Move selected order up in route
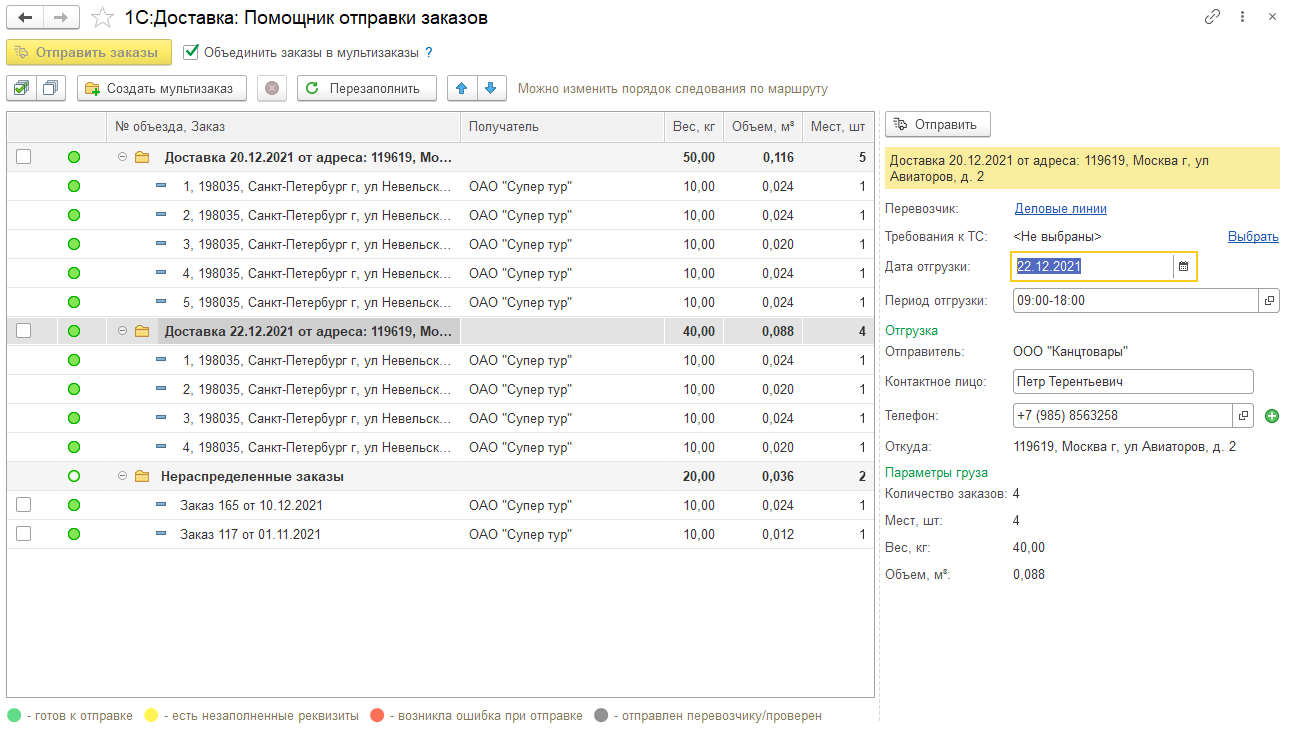Image resolution: width=1289 pixels, height=734 pixels. (461, 88)
